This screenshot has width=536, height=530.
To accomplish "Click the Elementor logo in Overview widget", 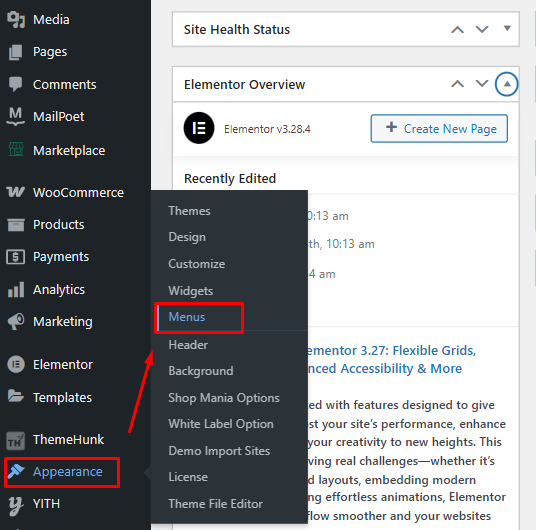I will pyautogui.click(x=199, y=128).
